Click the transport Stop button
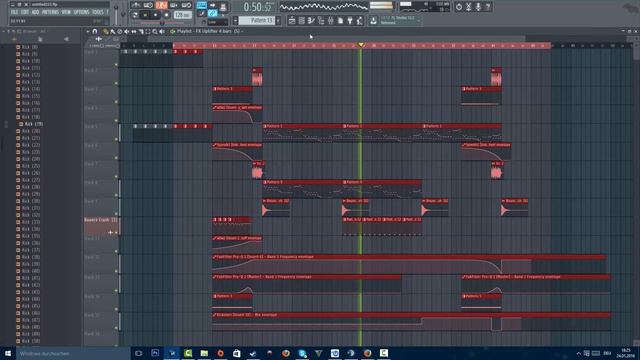This screenshot has width=640, height=360. (156, 15)
